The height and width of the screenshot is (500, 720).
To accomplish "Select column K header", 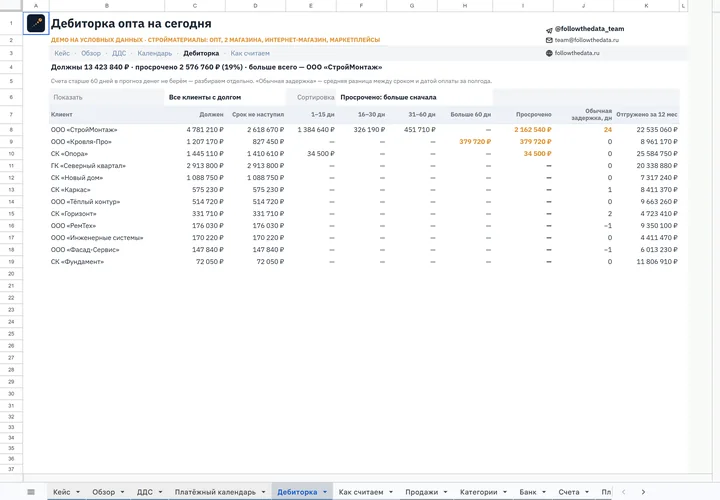I will click(646, 6).
